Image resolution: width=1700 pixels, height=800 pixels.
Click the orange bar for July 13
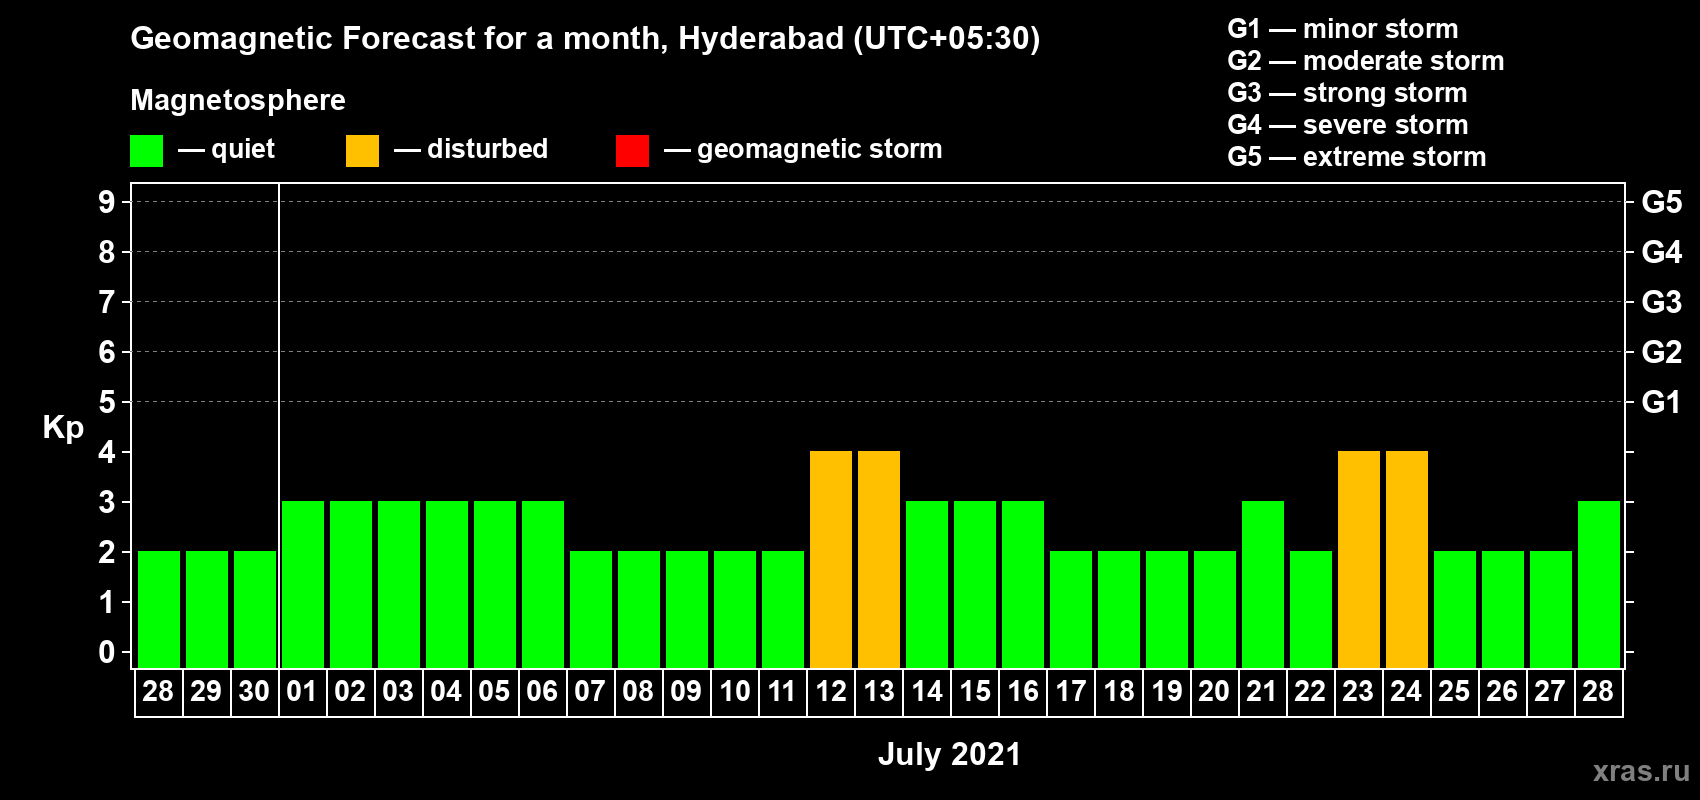(x=879, y=559)
